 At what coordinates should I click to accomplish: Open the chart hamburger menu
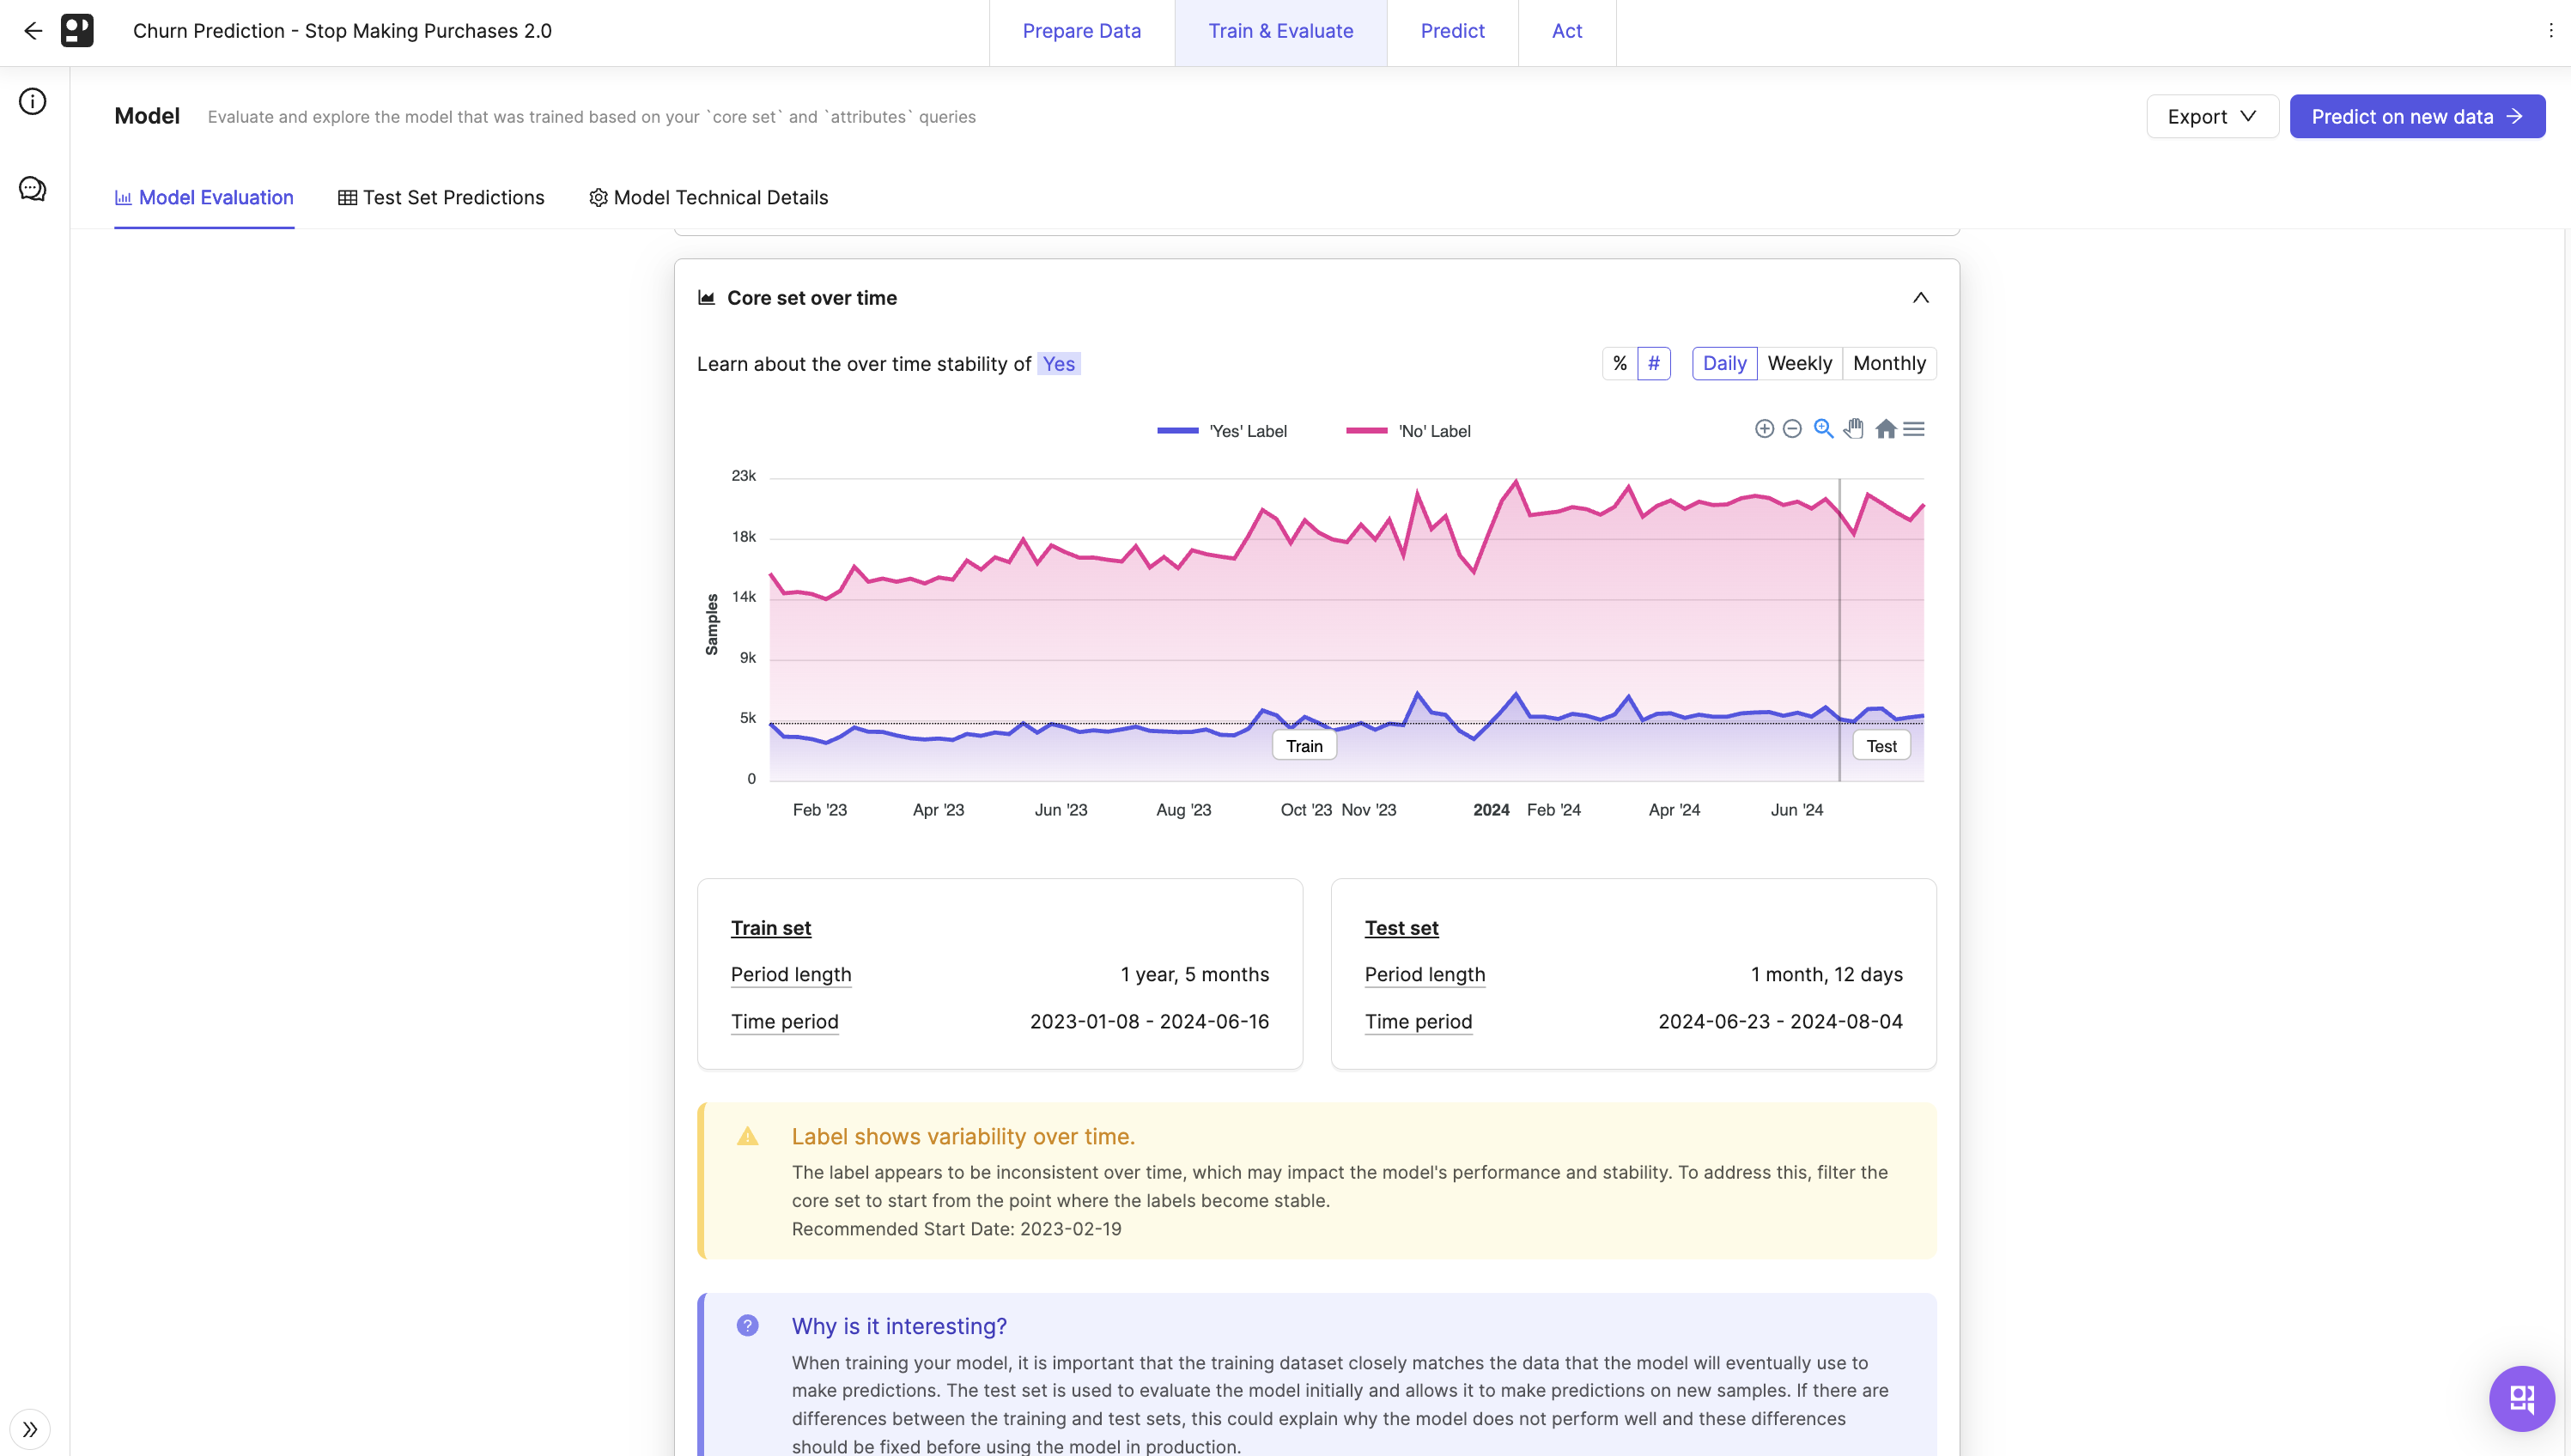(x=1914, y=429)
